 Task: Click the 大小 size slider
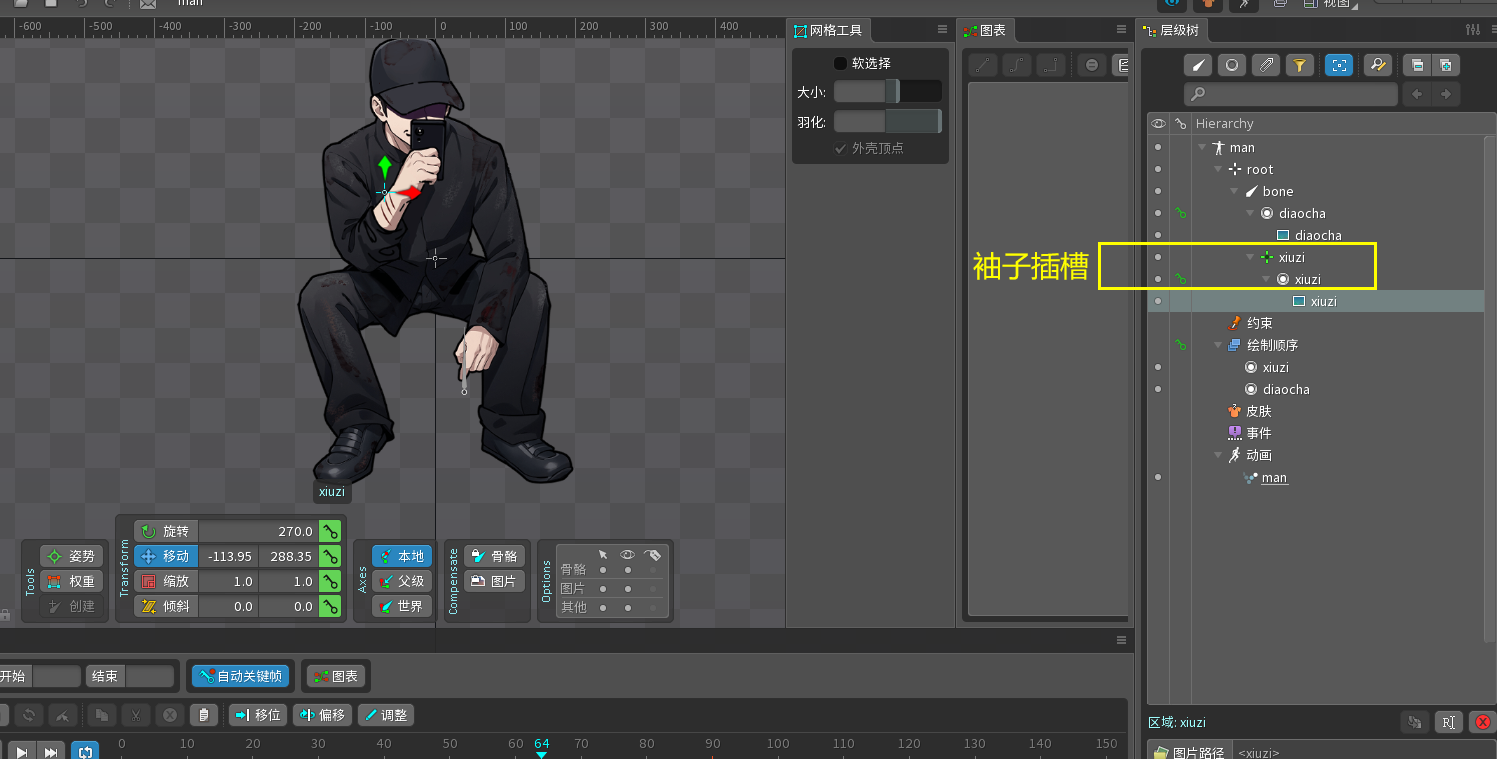click(x=887, y=92)
